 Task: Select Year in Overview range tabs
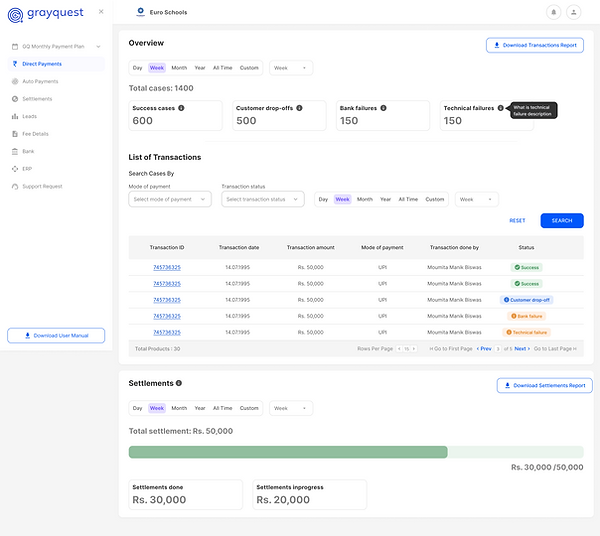click(x=200, y=68)
